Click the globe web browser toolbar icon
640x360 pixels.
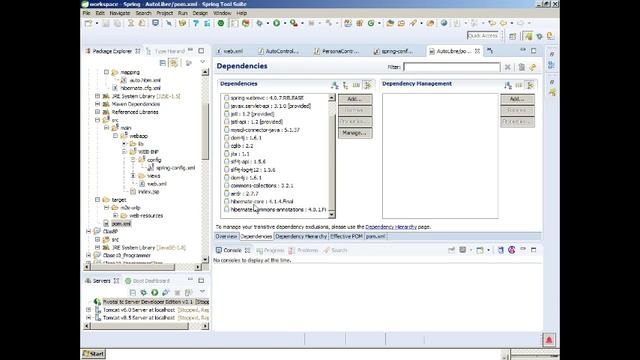(x=444, y=23)
